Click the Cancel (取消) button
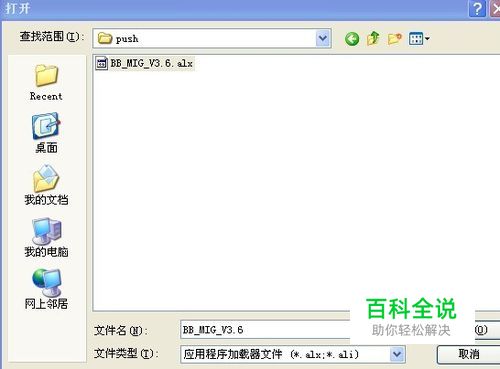500x369 pixels. [468, 354]
